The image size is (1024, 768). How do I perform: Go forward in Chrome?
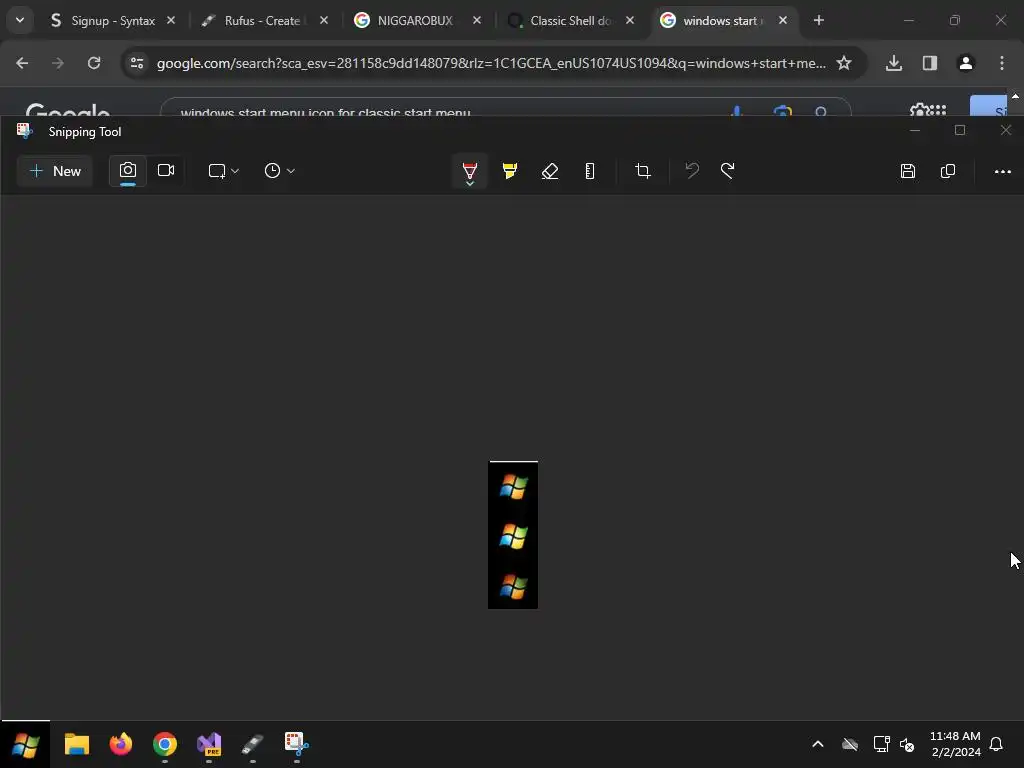58,63
